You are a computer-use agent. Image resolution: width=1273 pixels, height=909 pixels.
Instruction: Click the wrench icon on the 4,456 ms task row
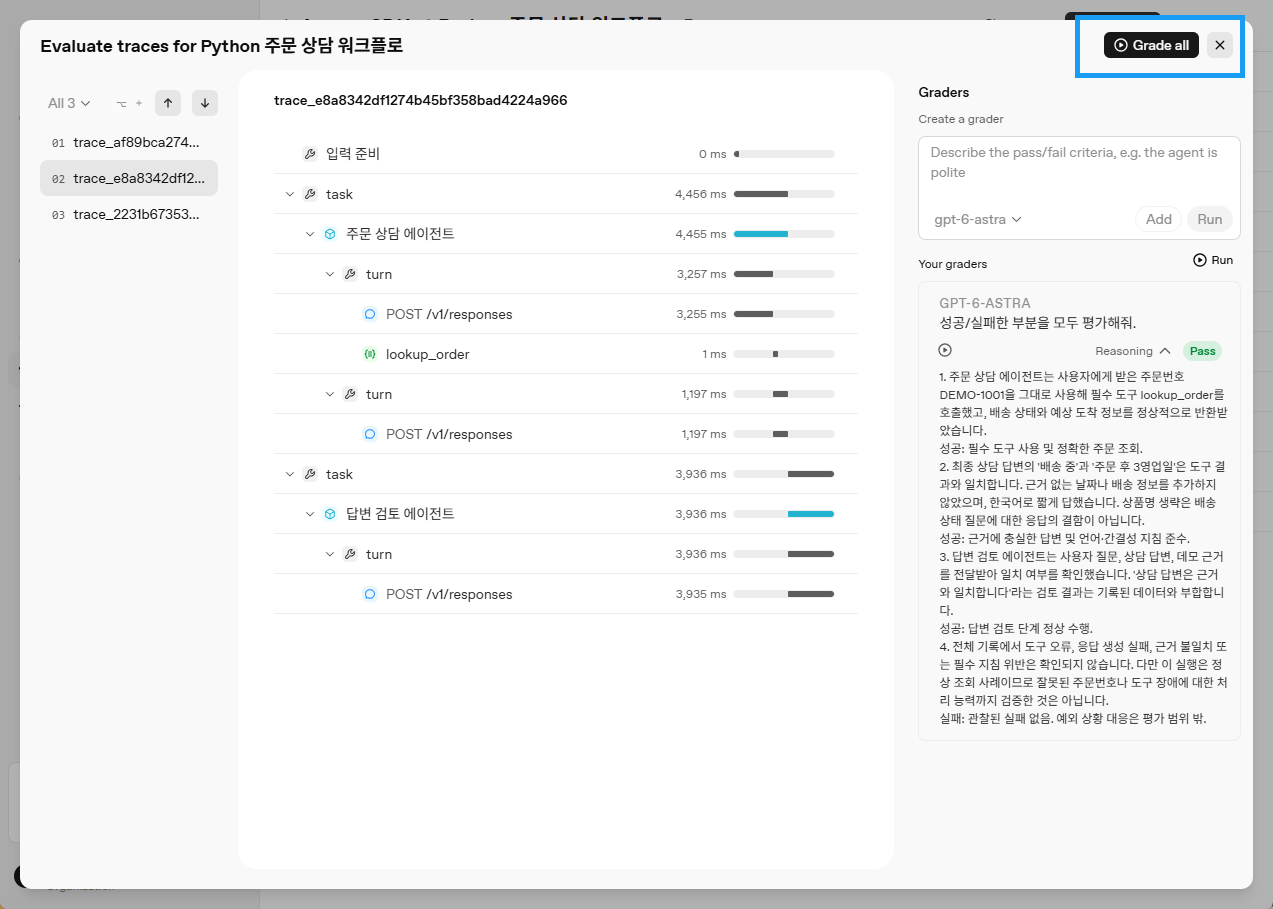point(310,194)
